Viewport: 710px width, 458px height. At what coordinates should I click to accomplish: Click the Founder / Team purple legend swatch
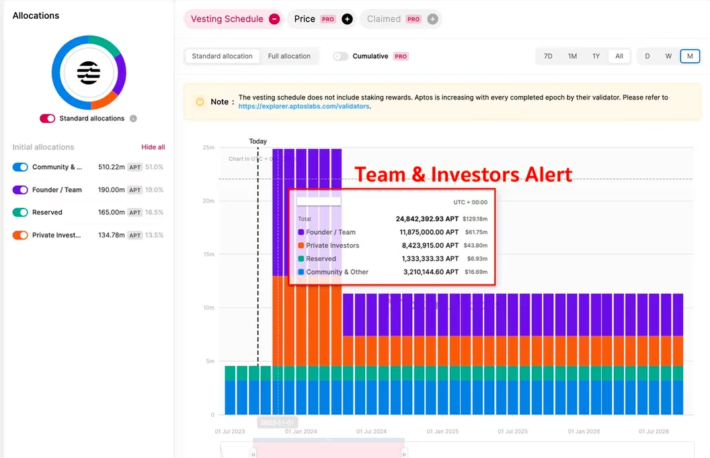301,232
